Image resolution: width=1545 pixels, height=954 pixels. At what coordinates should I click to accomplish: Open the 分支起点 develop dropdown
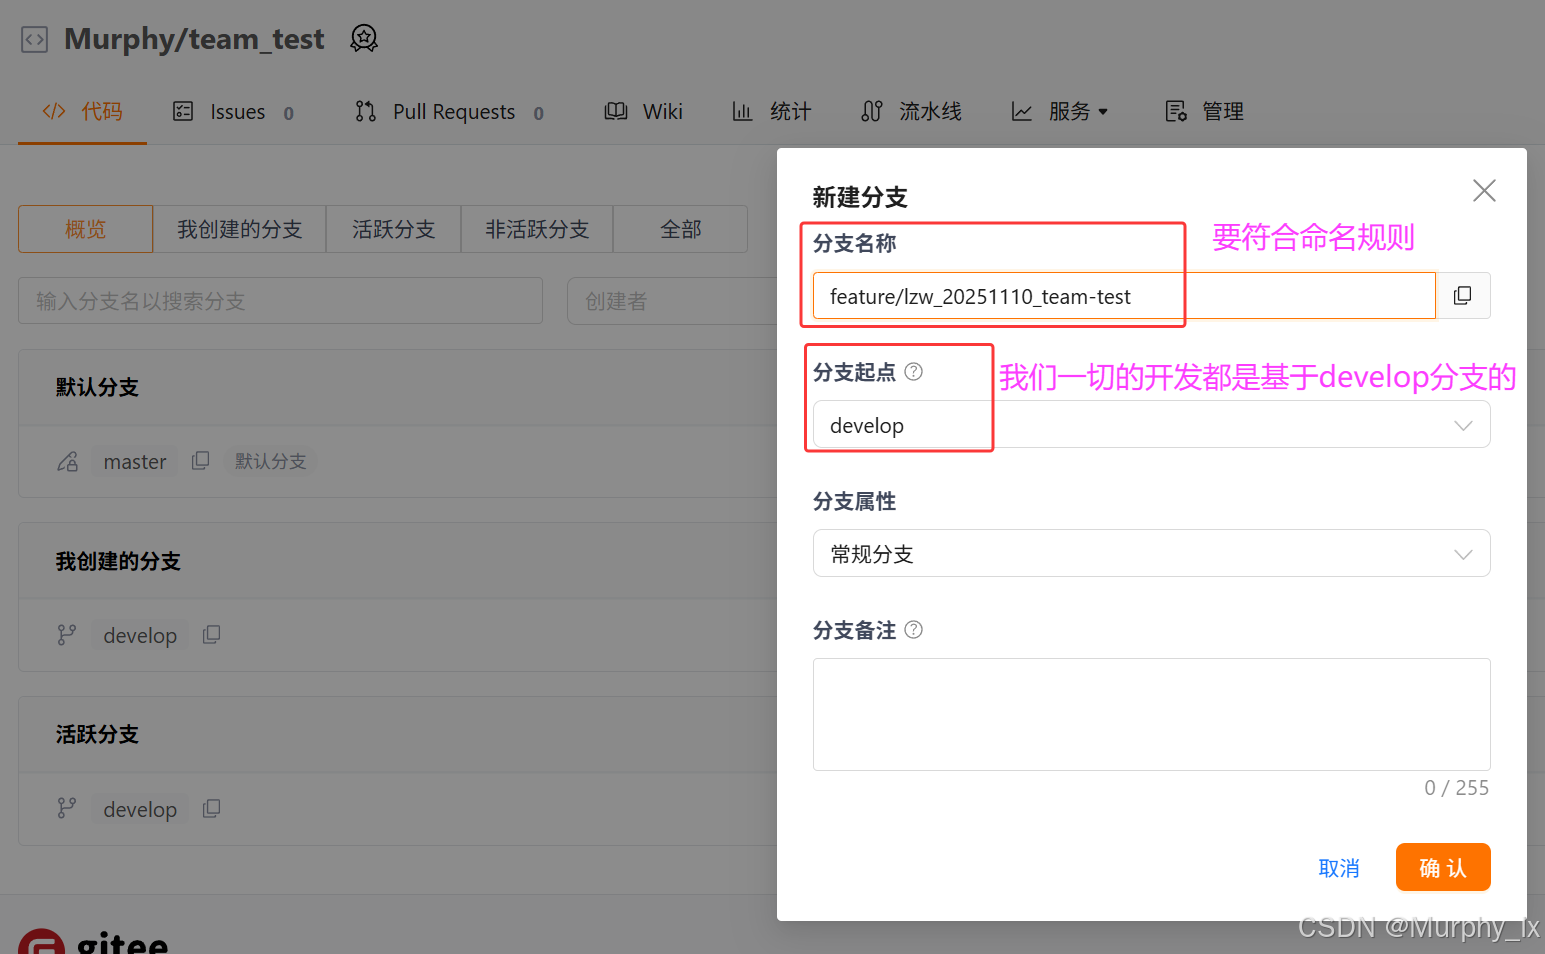click(1151, 425)
